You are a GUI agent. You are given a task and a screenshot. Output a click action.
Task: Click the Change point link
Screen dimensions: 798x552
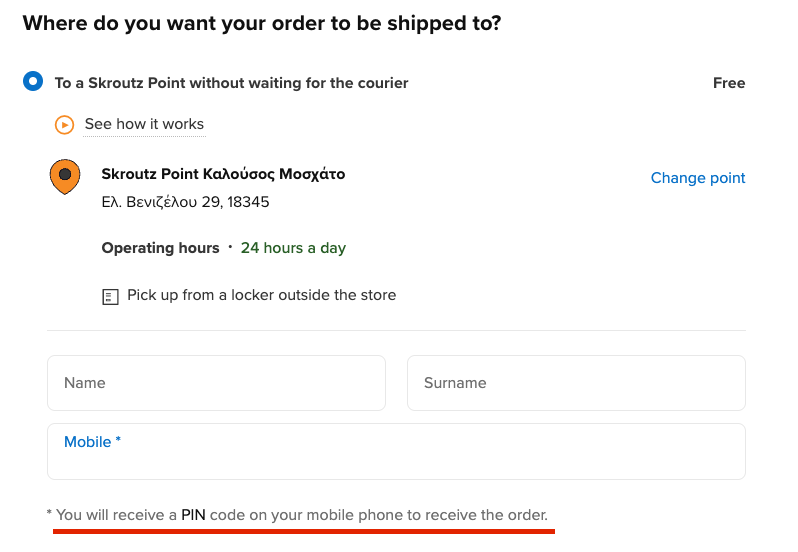[698, 178]
